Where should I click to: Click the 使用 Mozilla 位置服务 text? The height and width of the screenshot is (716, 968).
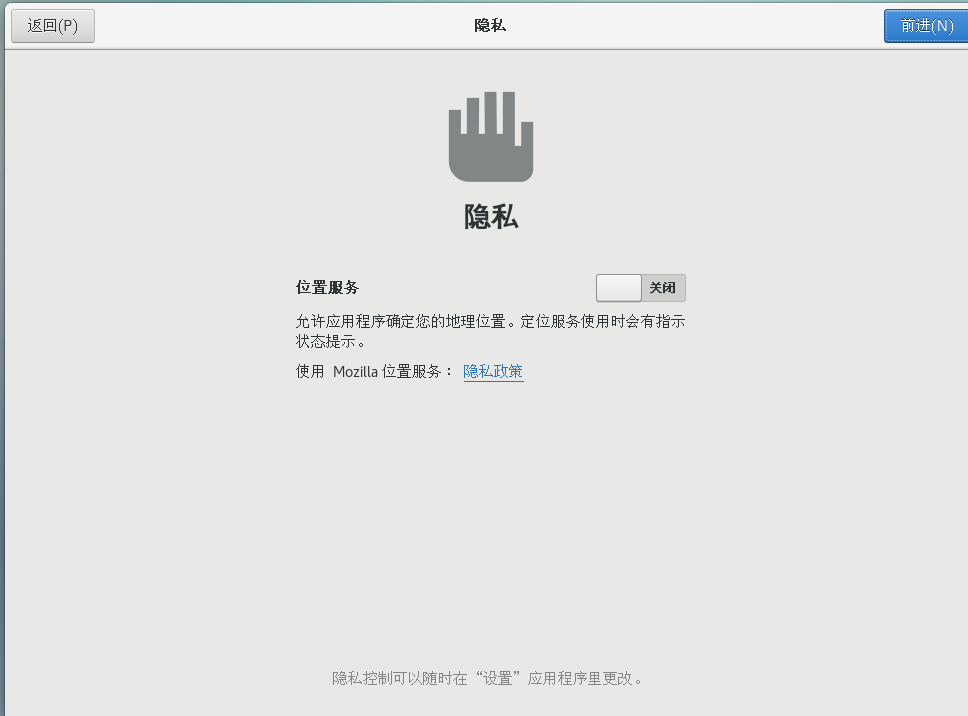[x=369, y=372]
